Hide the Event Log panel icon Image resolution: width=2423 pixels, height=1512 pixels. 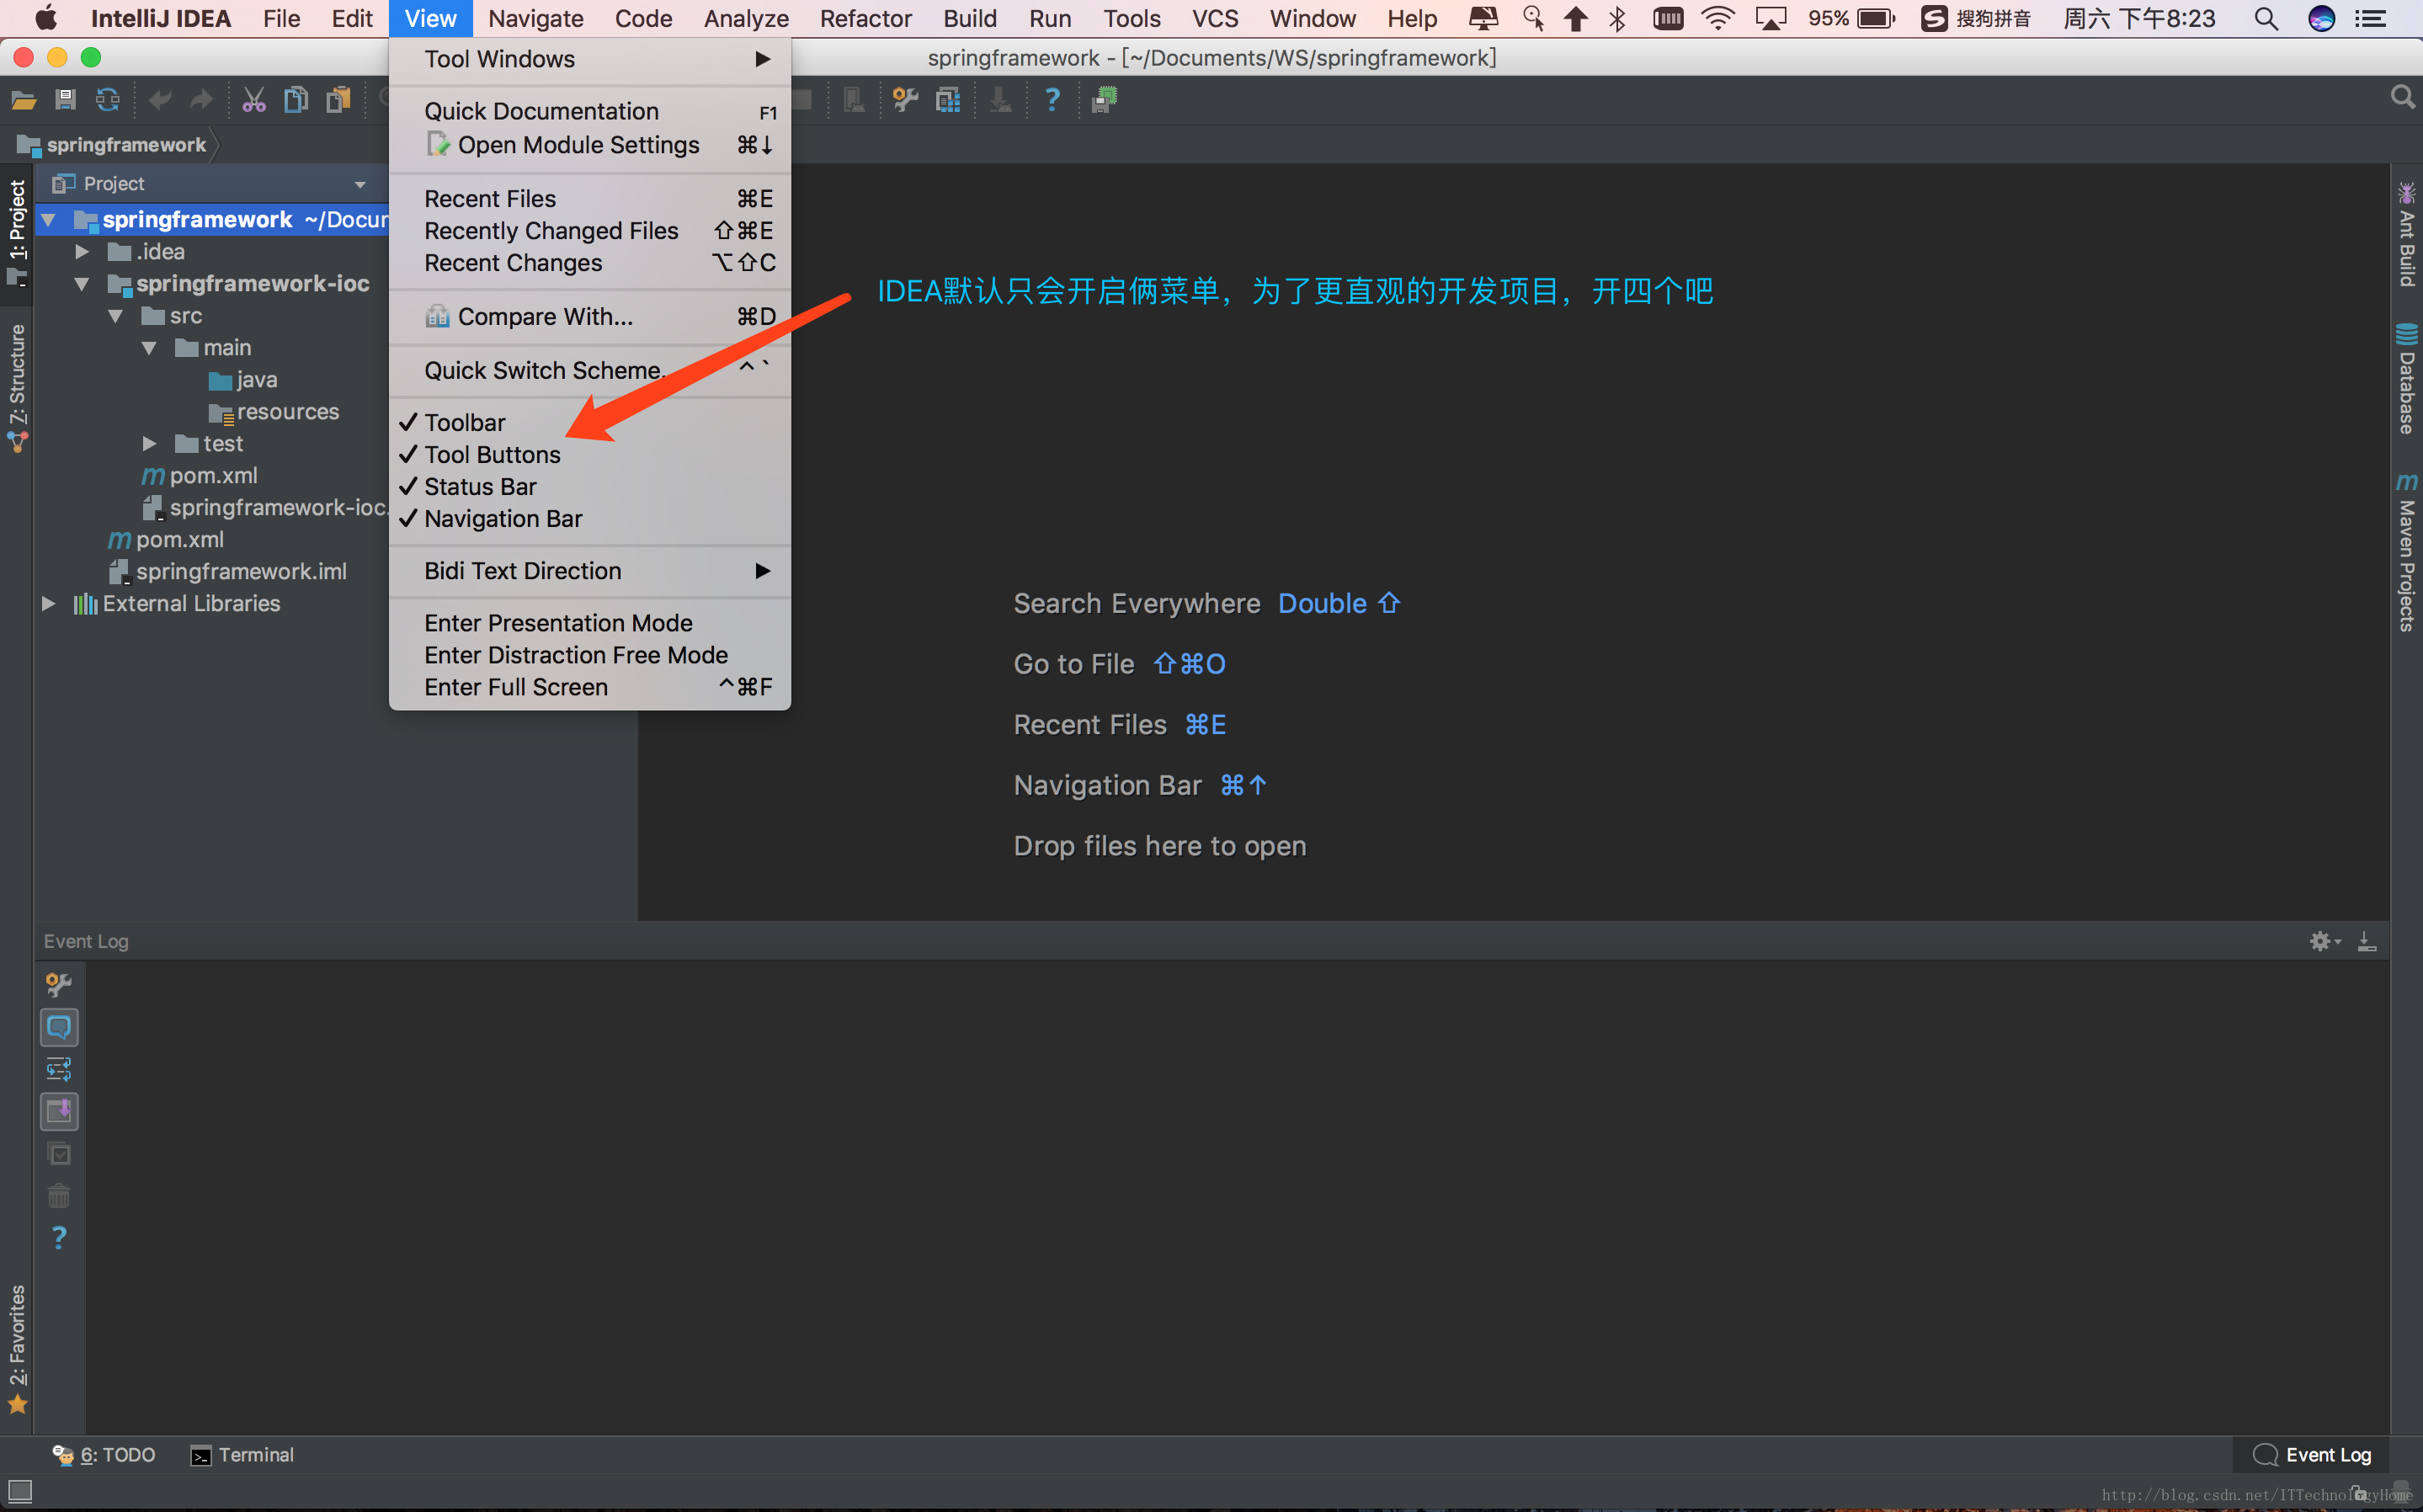[x=2367, y=941]
